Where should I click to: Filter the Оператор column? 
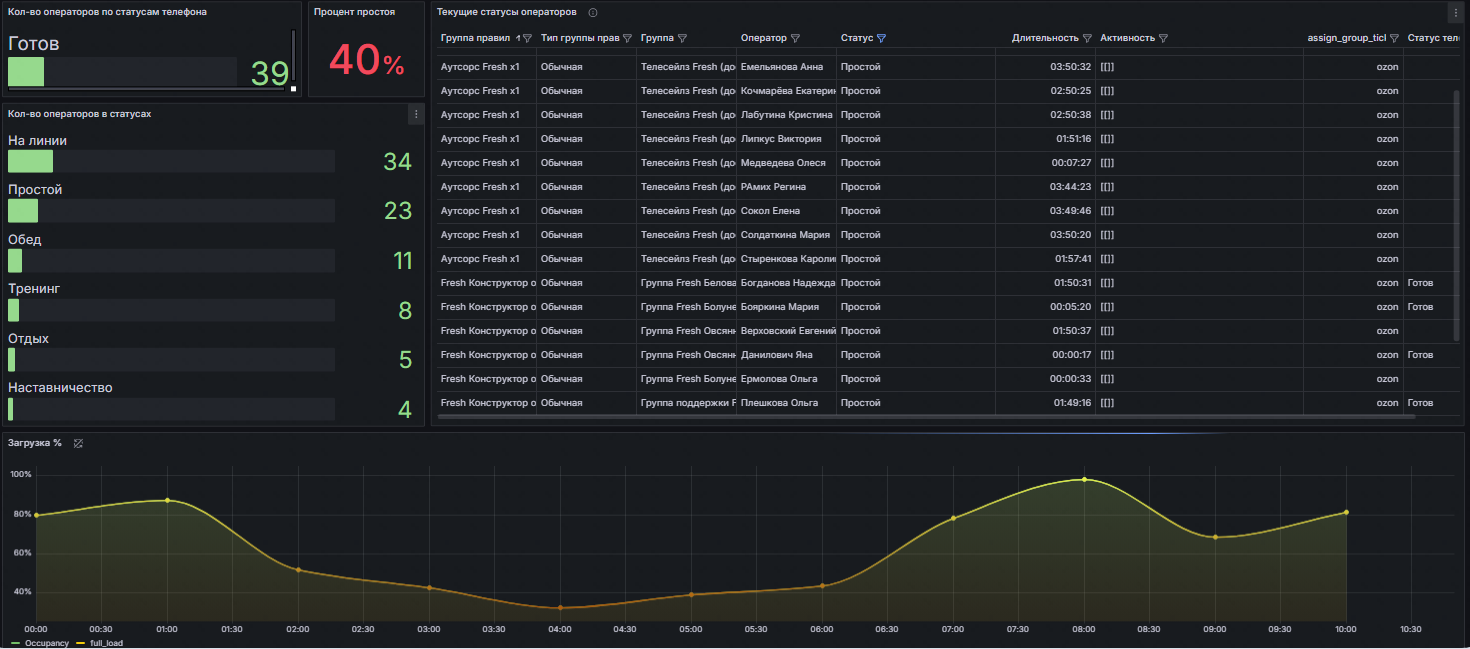click(x=795, y=38)
